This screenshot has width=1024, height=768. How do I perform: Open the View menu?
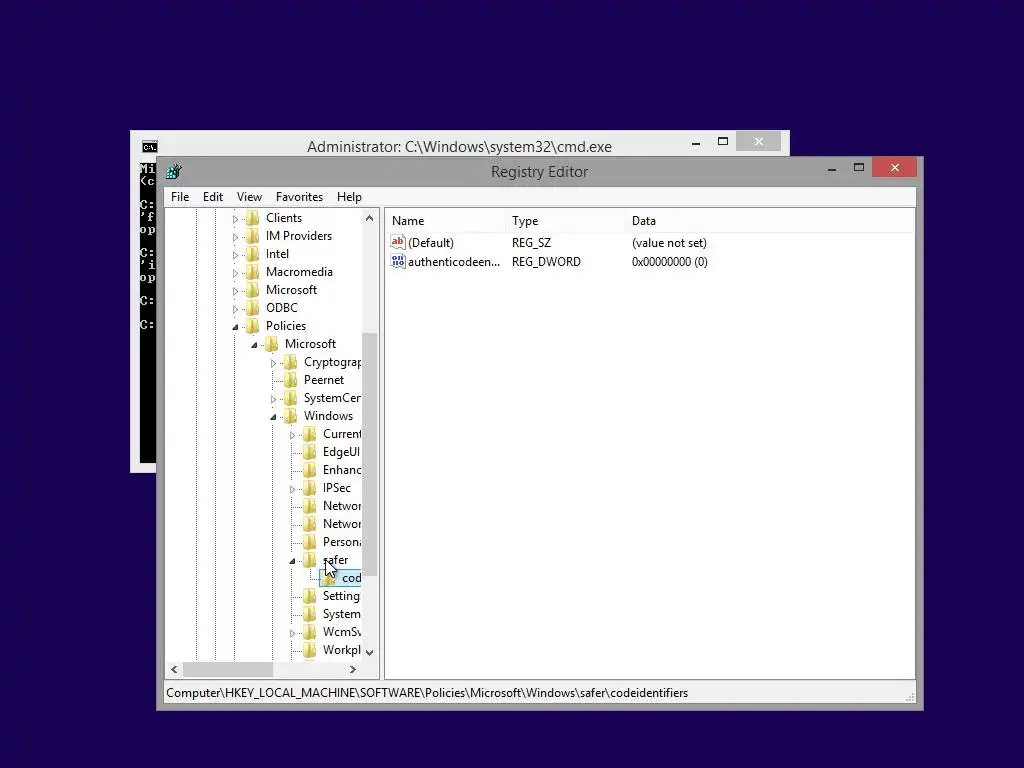(x=249, y=197)
